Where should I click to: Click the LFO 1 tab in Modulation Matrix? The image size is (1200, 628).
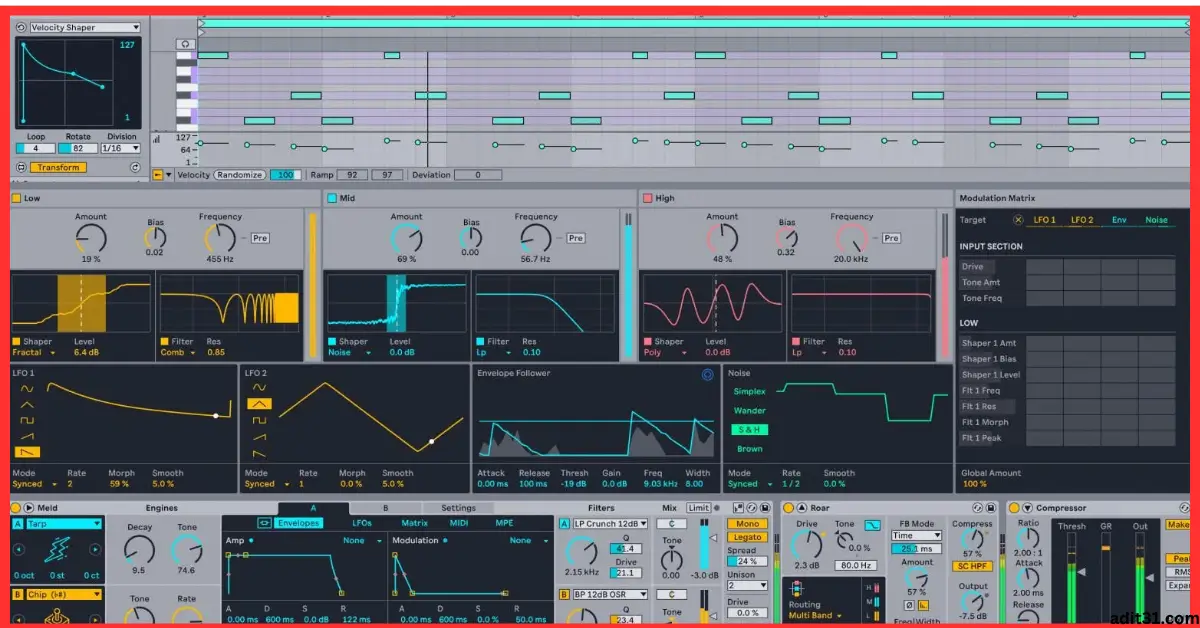(1045, 220)
